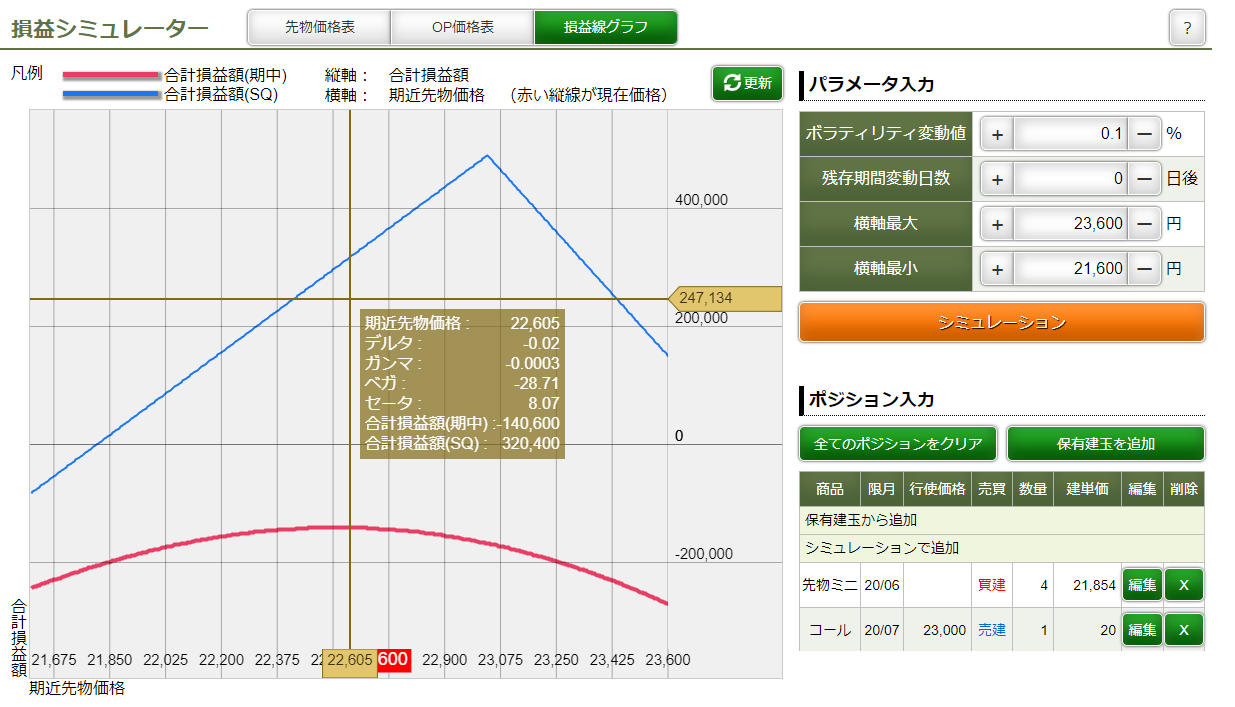Open the ? help icon
The height and width of the screenshot is (707, 1235).
[x=1187, y=27]
